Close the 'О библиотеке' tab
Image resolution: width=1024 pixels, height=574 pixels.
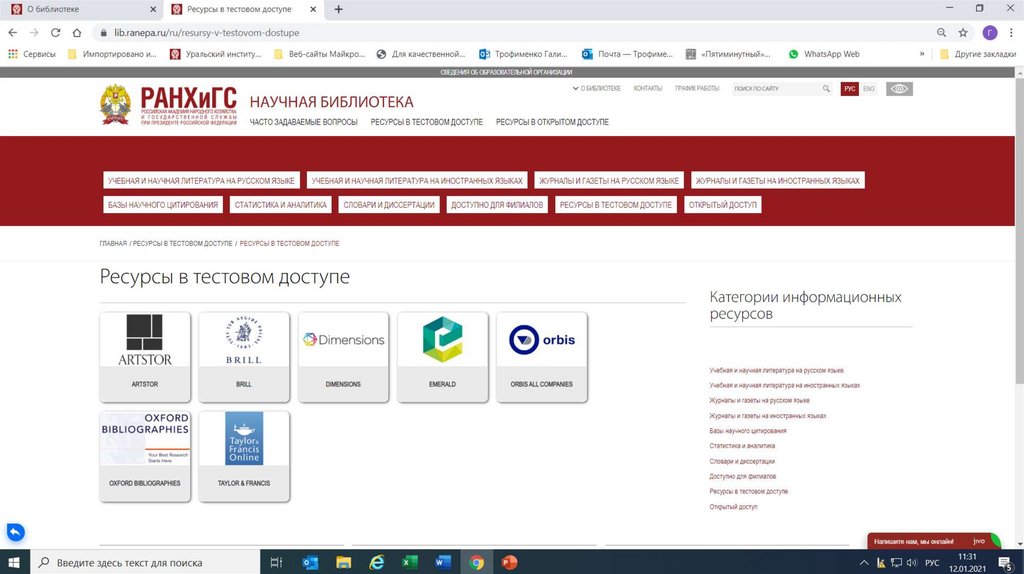153,9
